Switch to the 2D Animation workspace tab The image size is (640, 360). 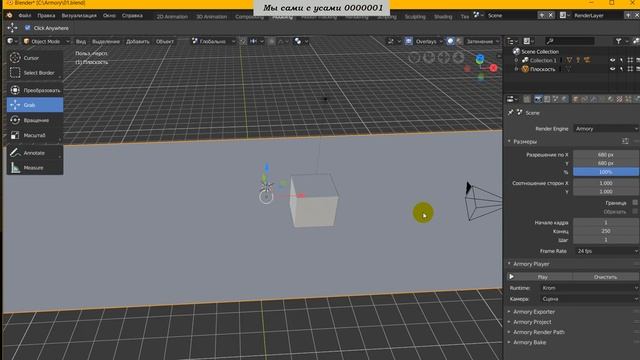[x=172, y=17]
